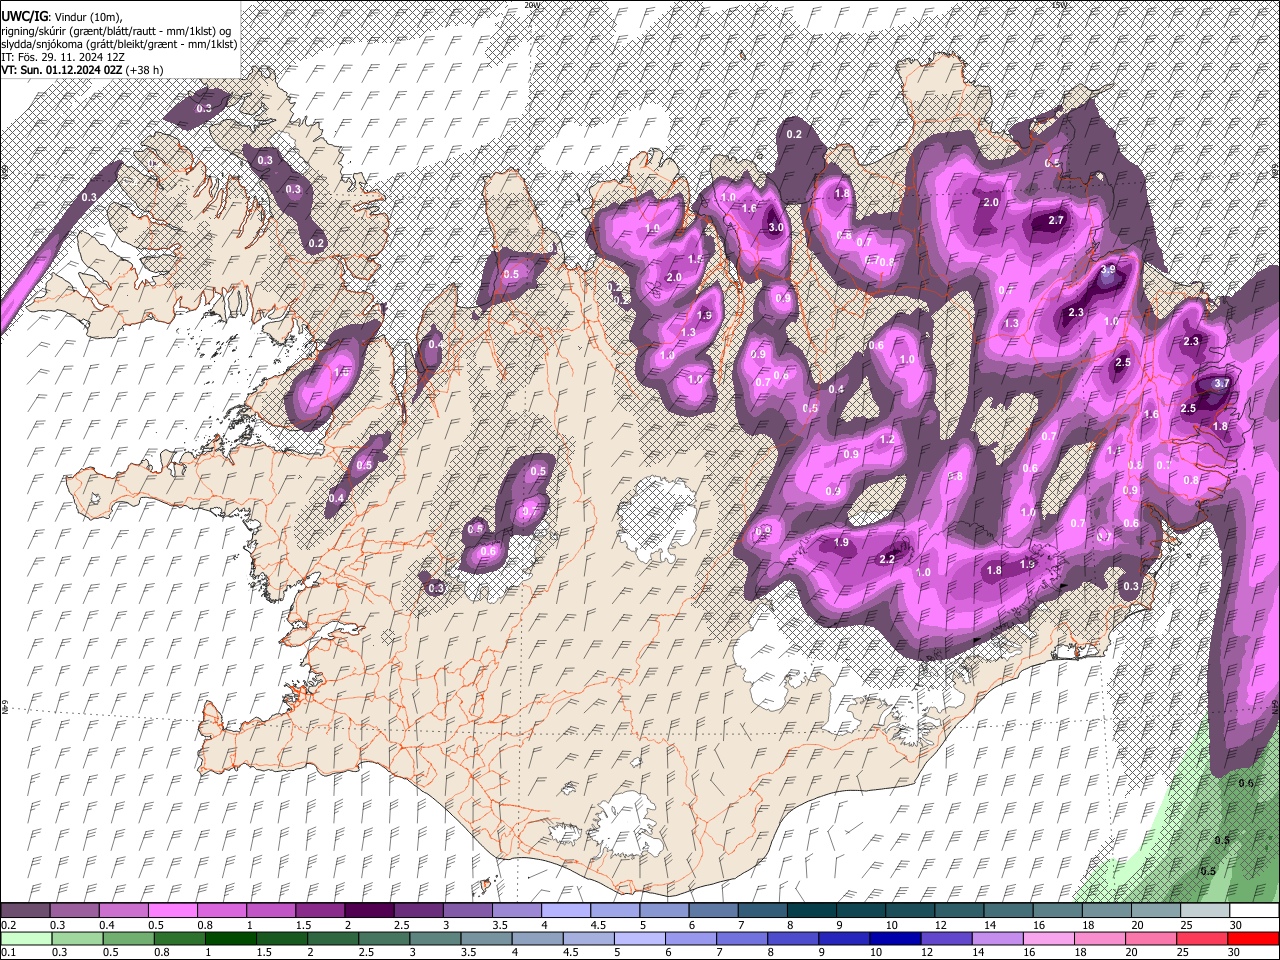Click the 0.6 value in the green rain area
Viewport: 1280px width, 960px height.
pos(1246,783)
